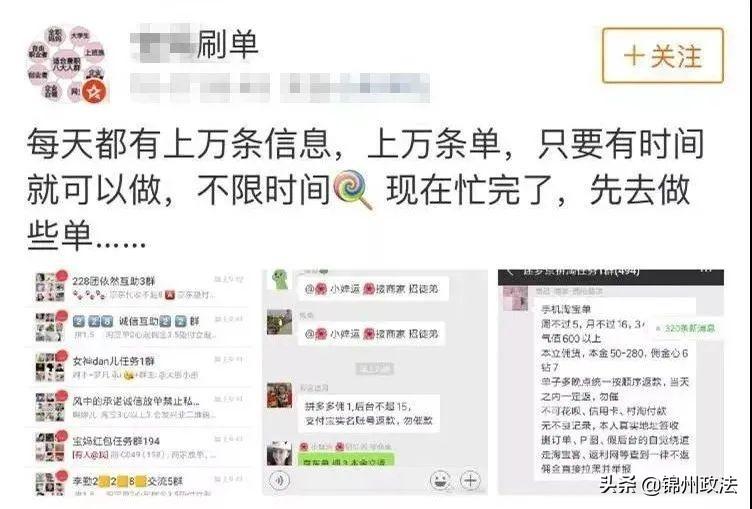
Task: Click the poster's round profile avatar
Action: [x=68, y=64]
